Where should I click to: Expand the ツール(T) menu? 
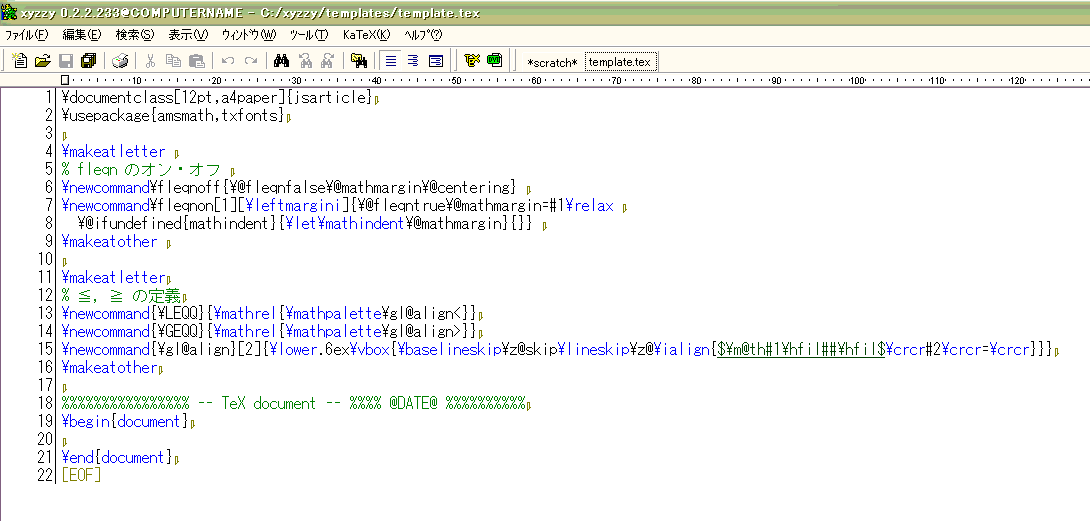click(x=309, y=34)
